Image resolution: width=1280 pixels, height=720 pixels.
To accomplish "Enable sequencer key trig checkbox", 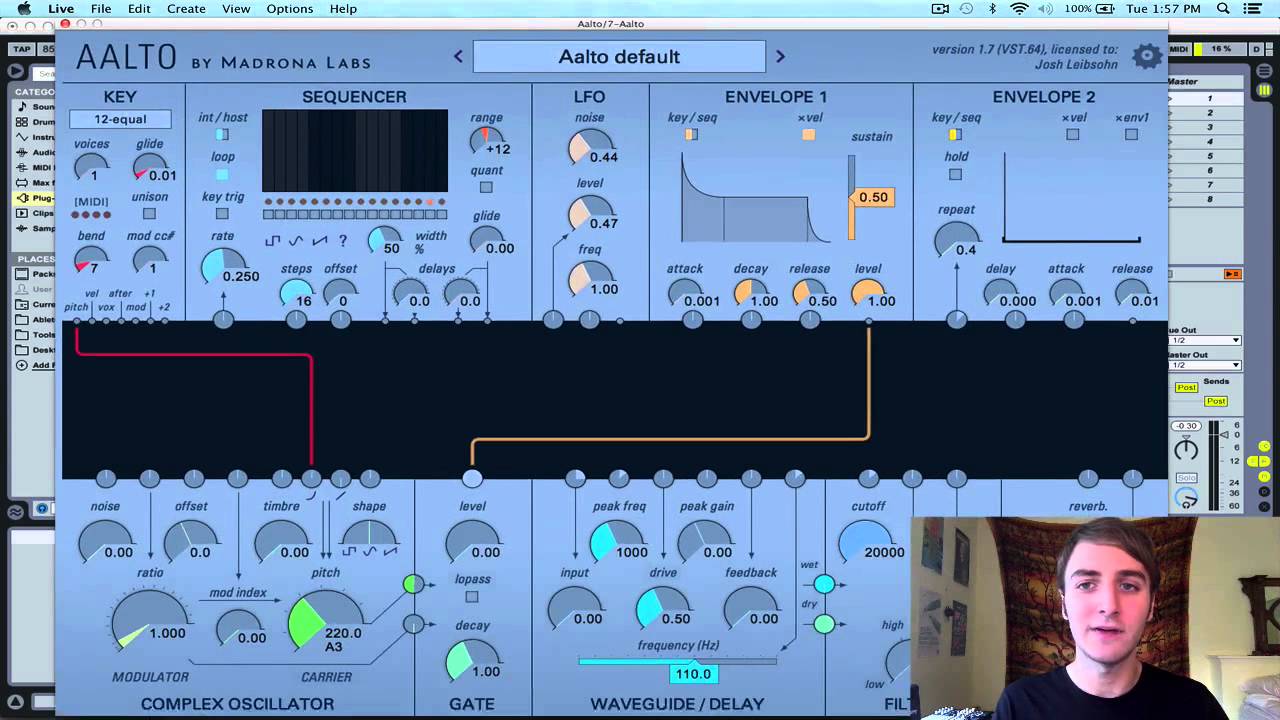I will [x=222, y=213].
